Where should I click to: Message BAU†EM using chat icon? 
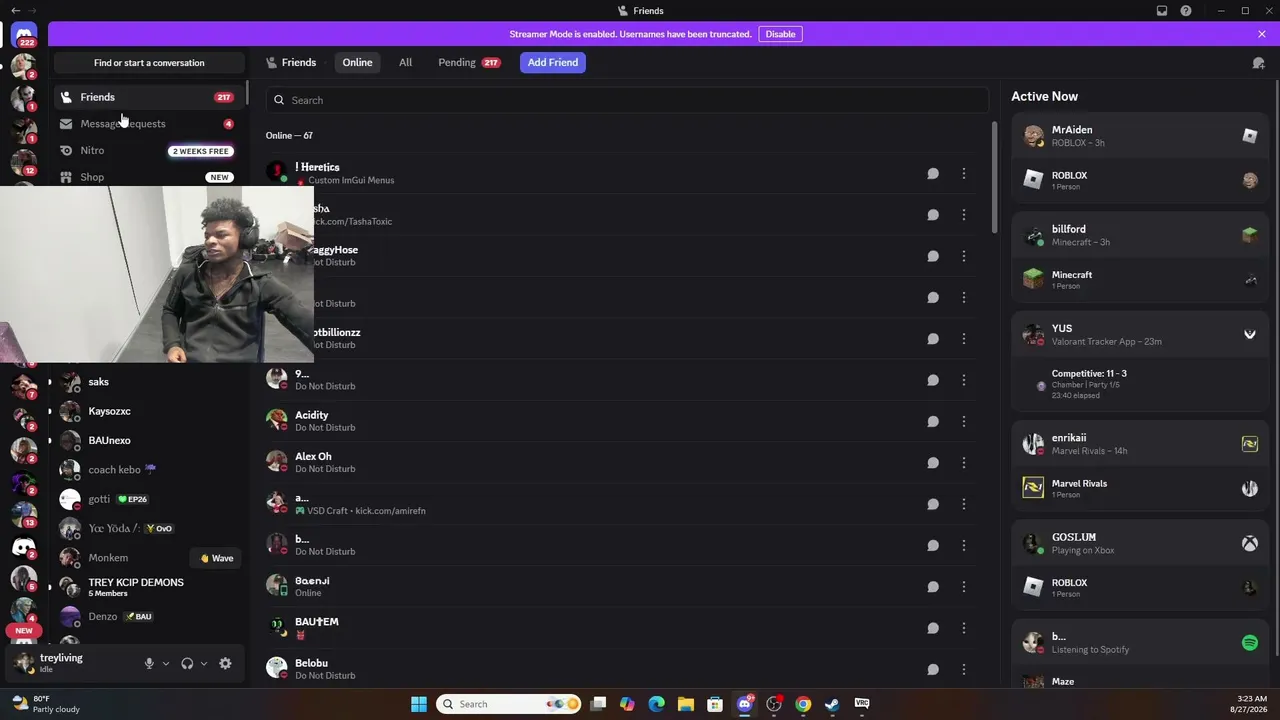[x=933, y=628]
